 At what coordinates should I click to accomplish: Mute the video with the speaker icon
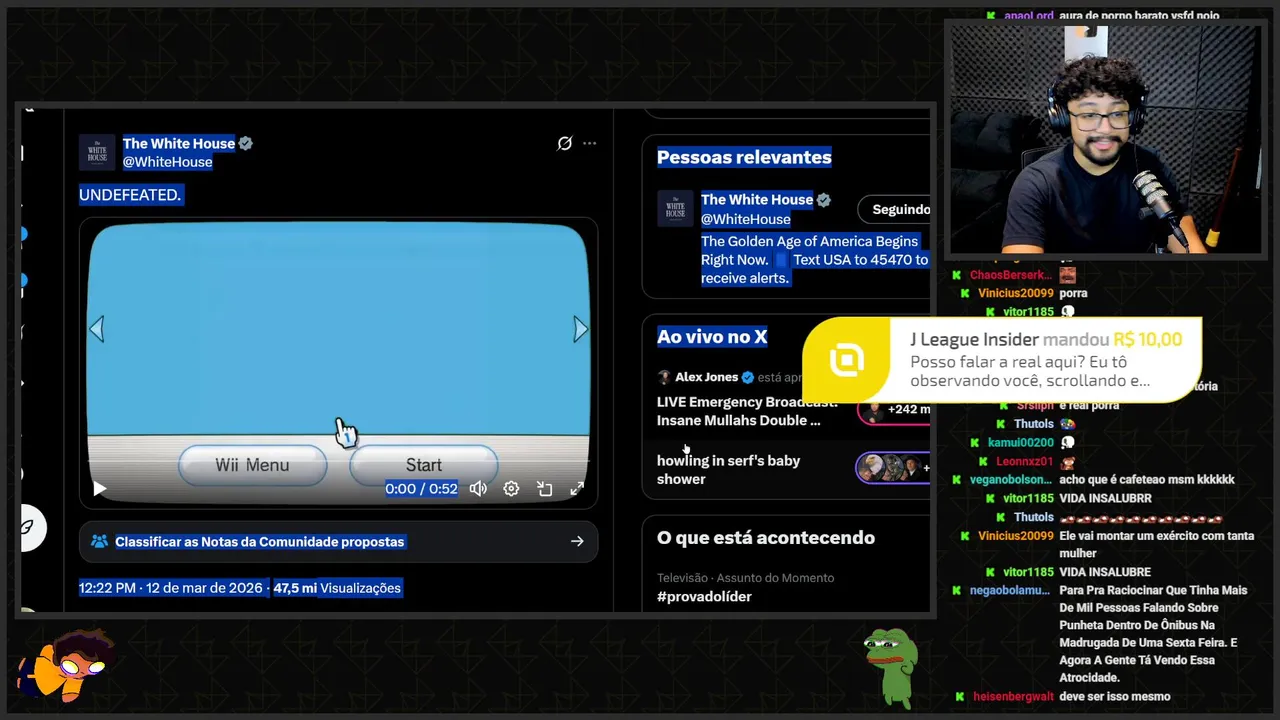pos(478,489)
